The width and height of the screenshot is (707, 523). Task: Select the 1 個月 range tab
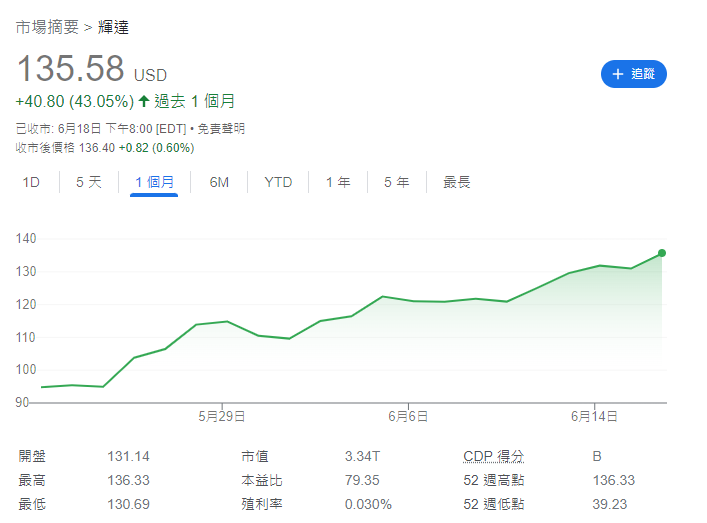pyautogui.click(x=154, y=182)
